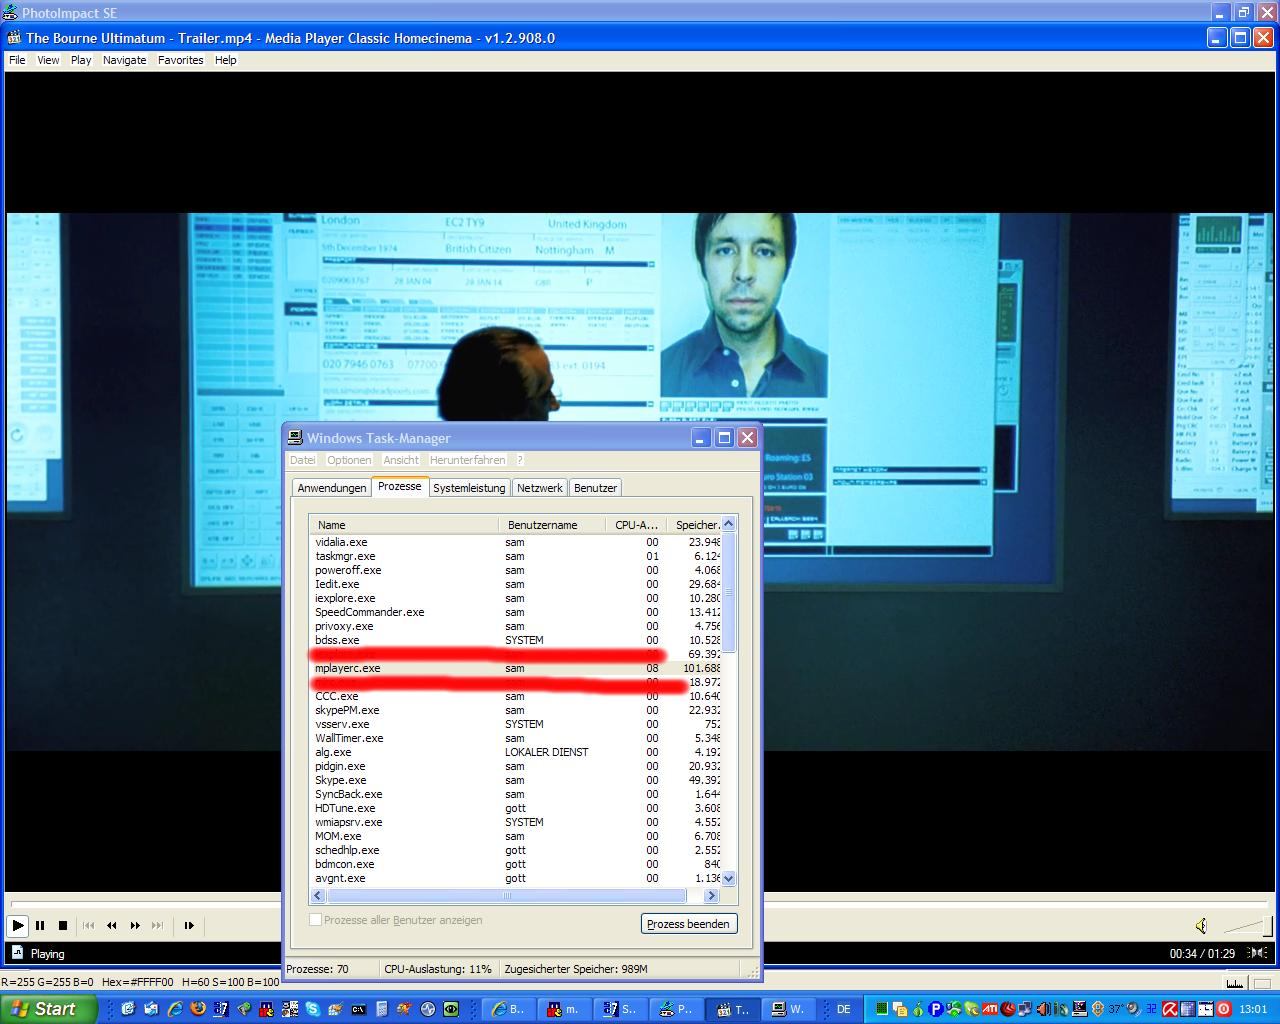Open the Navigate menu
Viewport: 1280px width, 1024px height.
click(124, 60)
